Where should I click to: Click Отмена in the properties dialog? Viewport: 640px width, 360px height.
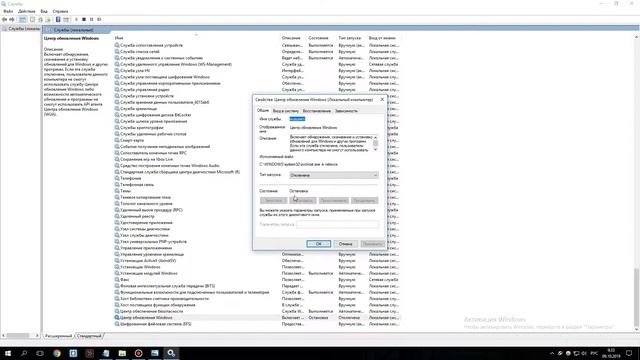pos(345,244)
